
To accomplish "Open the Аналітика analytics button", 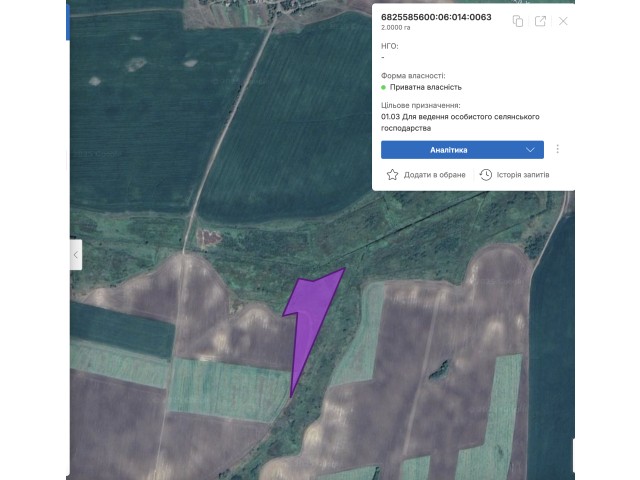I will pyautogui.click(x=462, y=150).
